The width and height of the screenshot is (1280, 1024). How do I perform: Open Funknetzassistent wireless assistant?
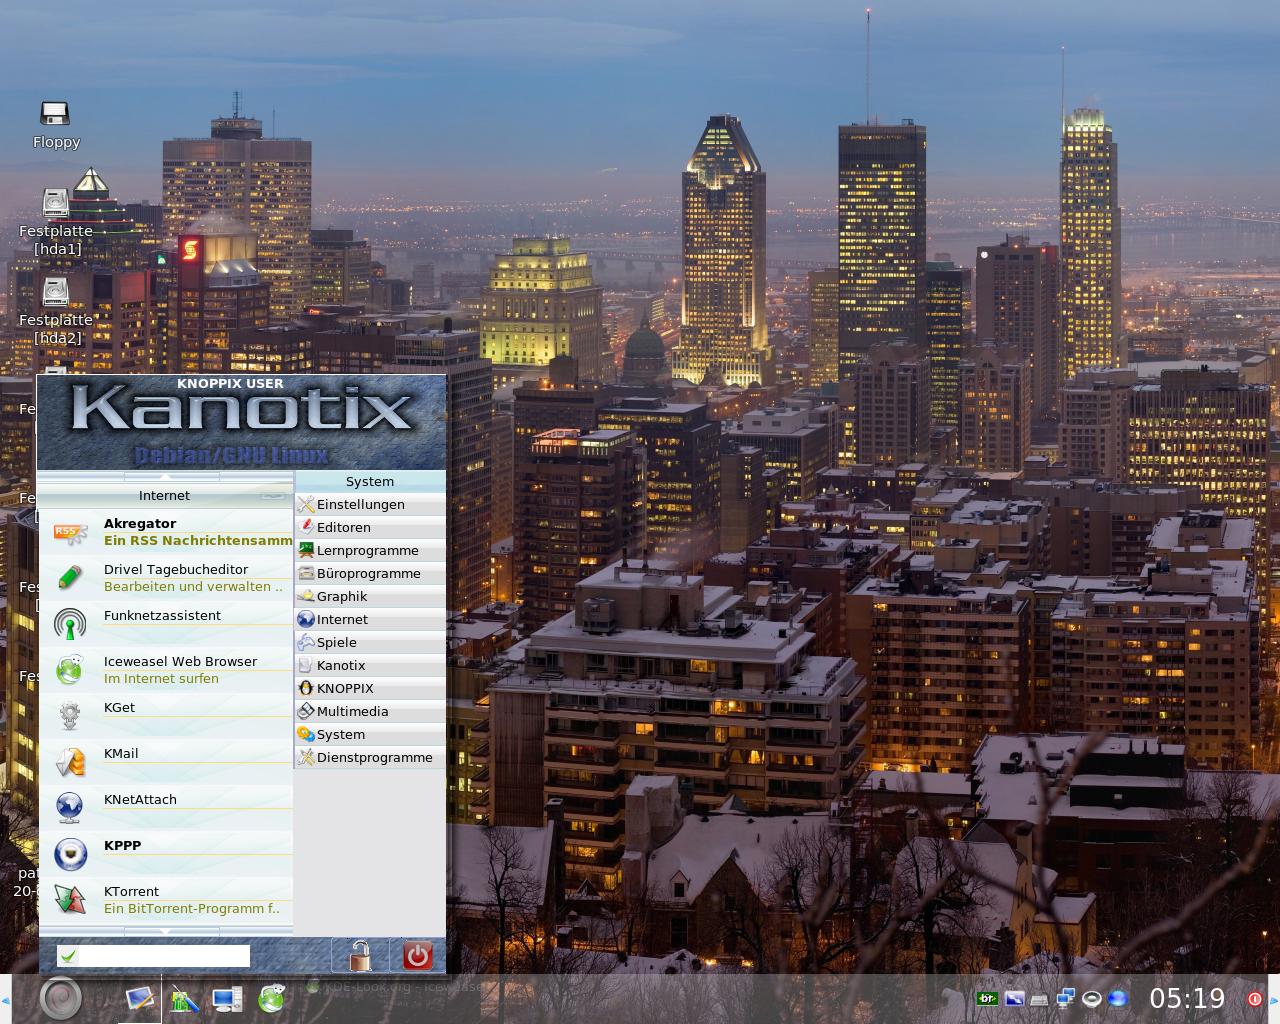tap(165, 624)
